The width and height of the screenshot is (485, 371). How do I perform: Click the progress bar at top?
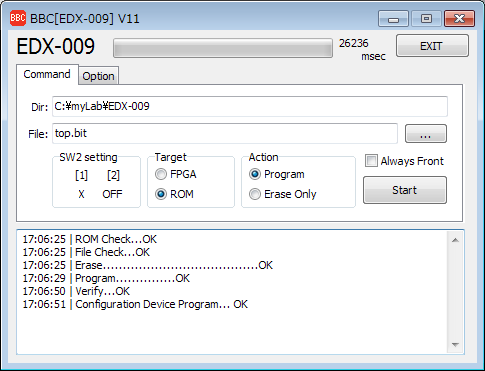(223, 48)
